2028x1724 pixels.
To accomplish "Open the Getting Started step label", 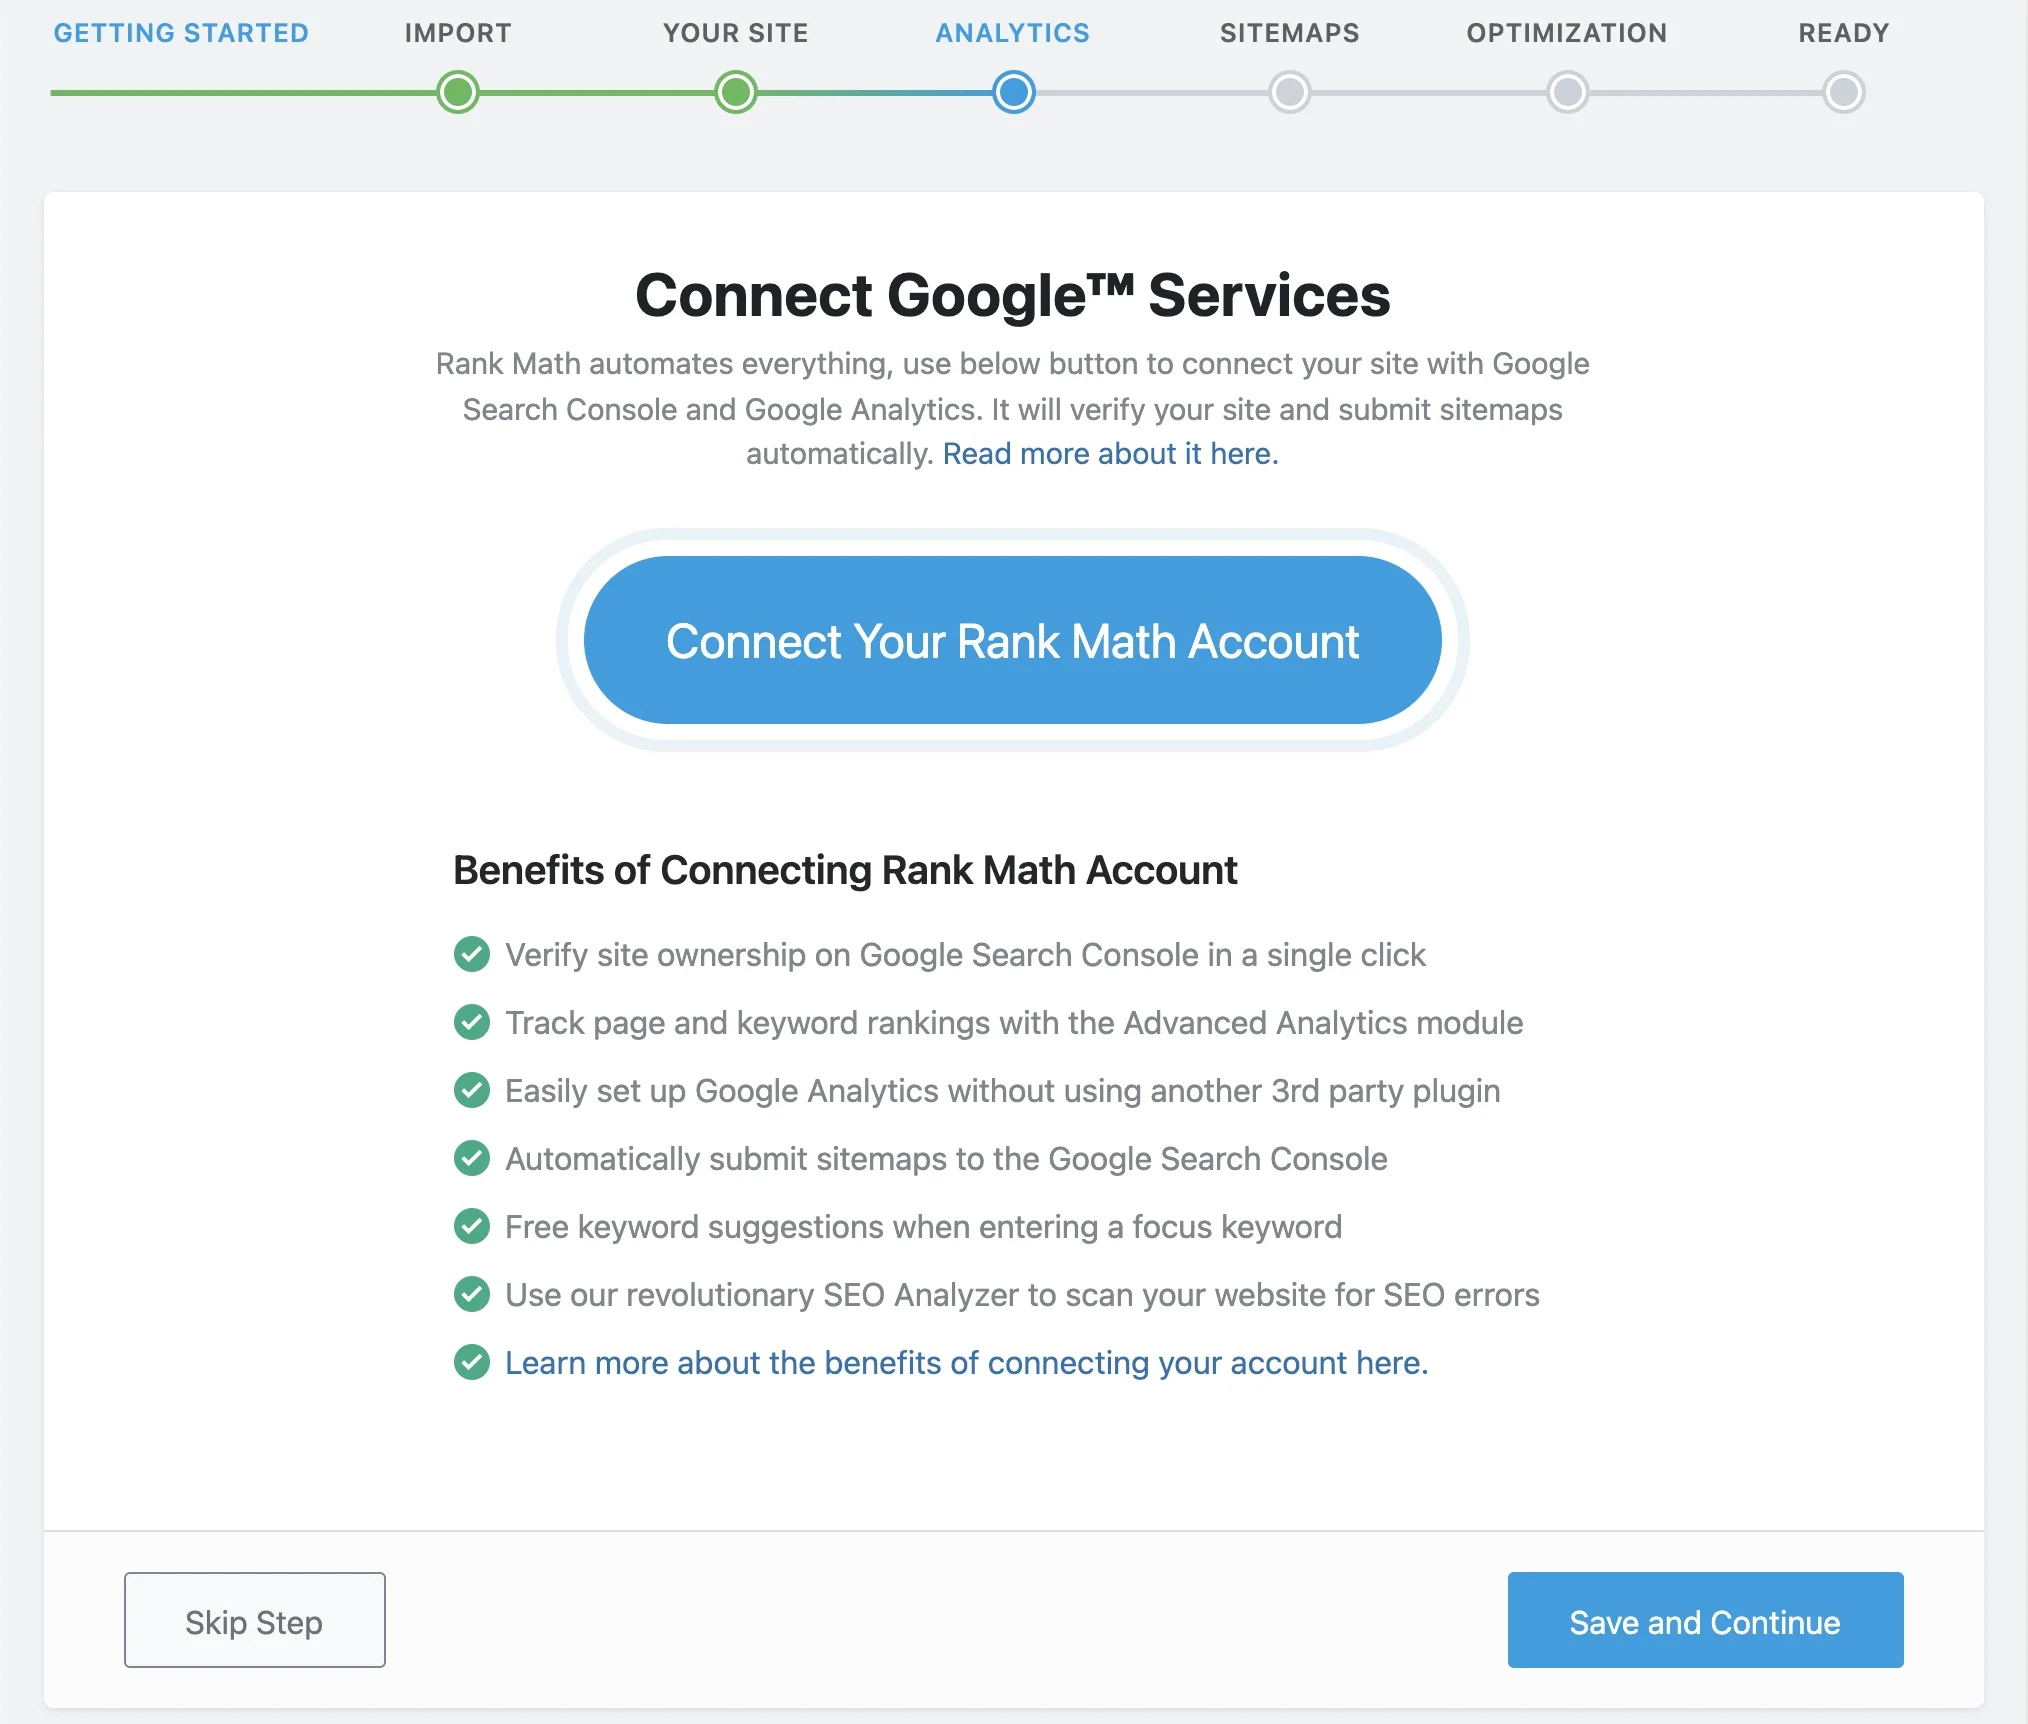I will (x=181, y=33).
